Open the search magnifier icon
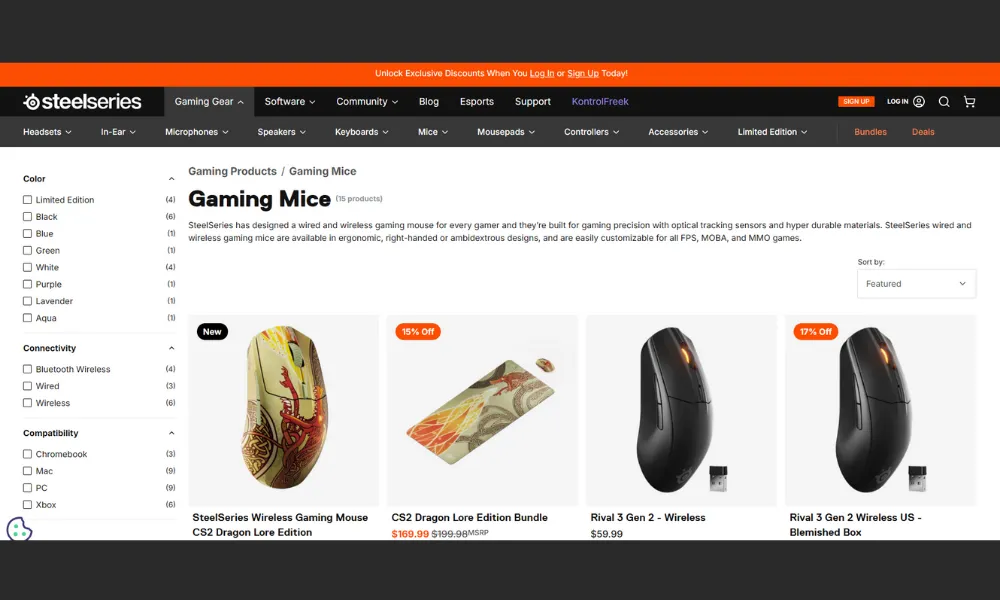 944,102
